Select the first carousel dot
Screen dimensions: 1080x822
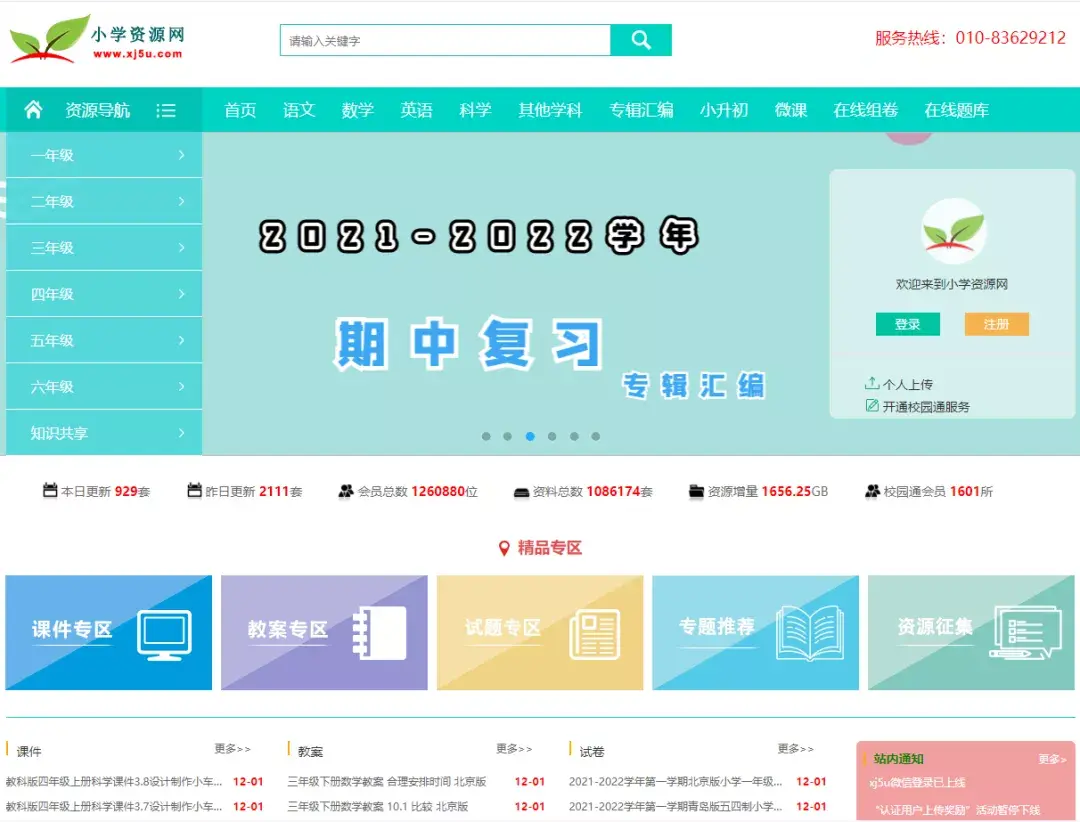[x=486, y=436]
